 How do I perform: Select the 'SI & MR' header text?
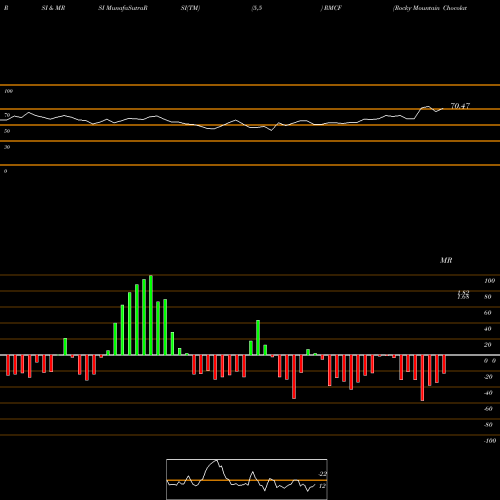click(x=53, y=8)
